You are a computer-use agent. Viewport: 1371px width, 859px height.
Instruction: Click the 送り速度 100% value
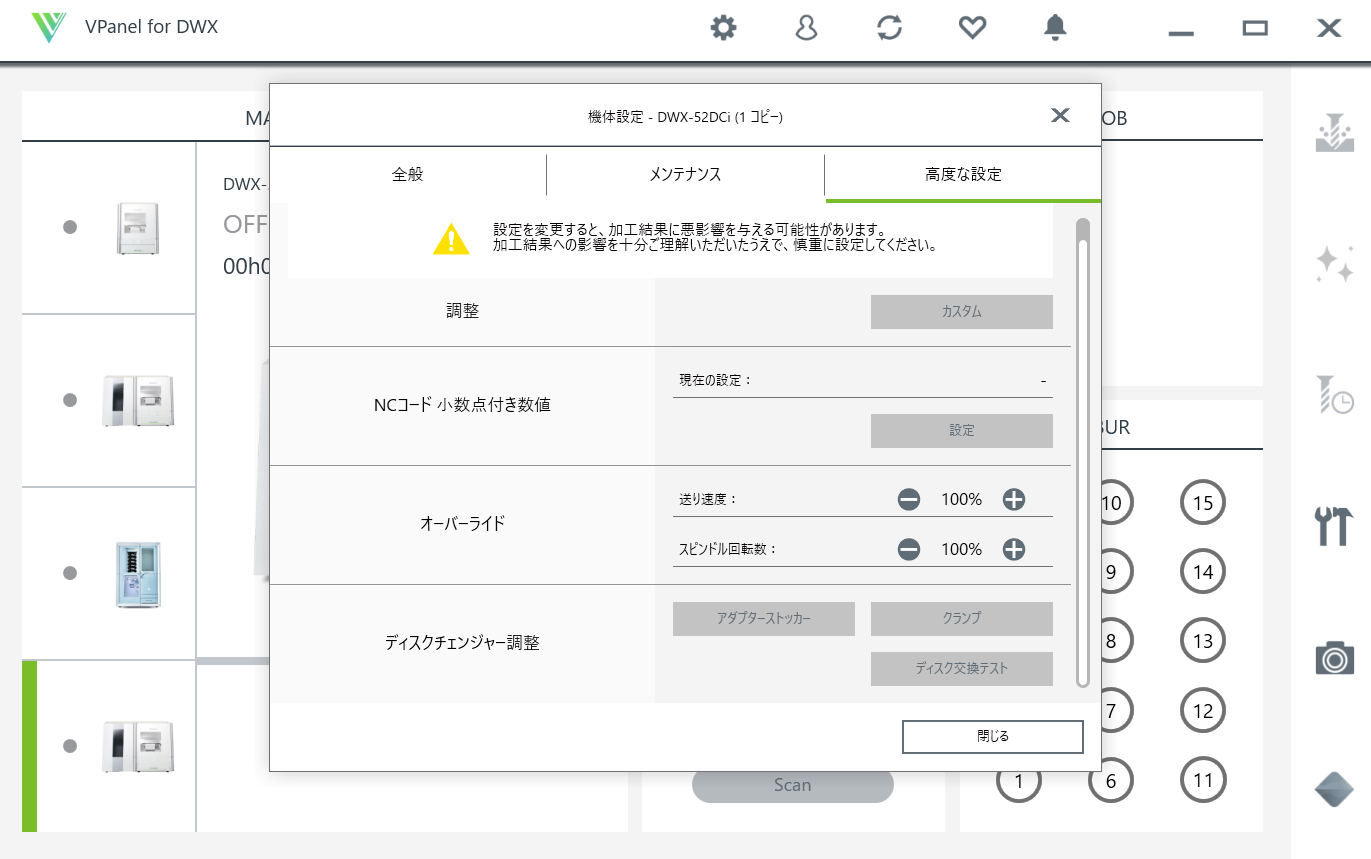pos(961,499)
